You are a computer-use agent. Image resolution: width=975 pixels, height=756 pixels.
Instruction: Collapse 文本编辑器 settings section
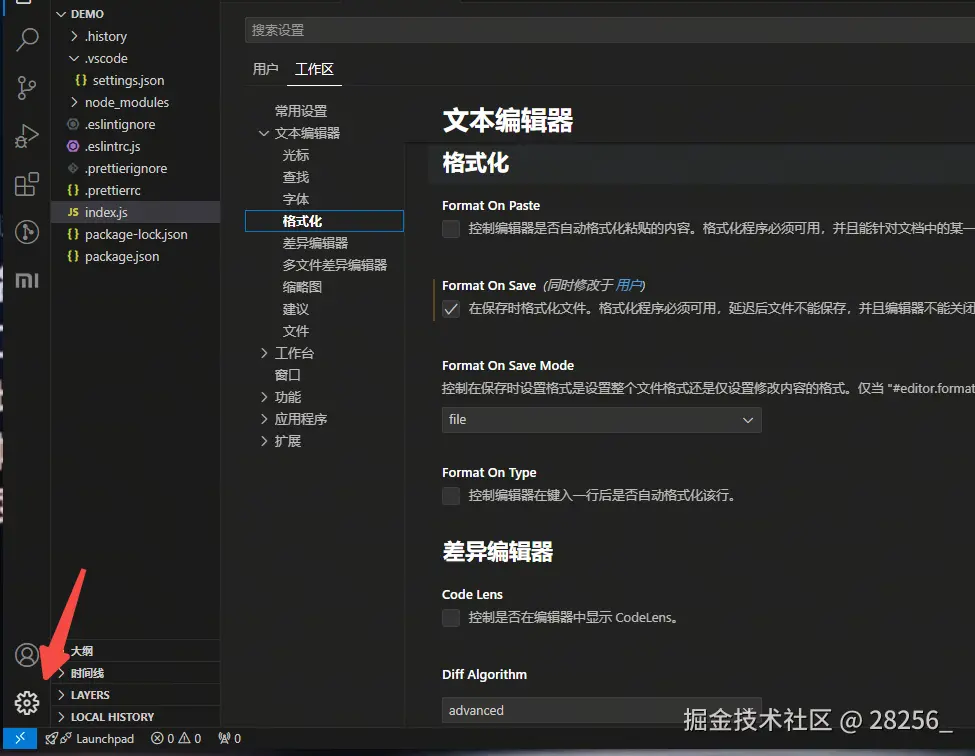coord(264,133)
